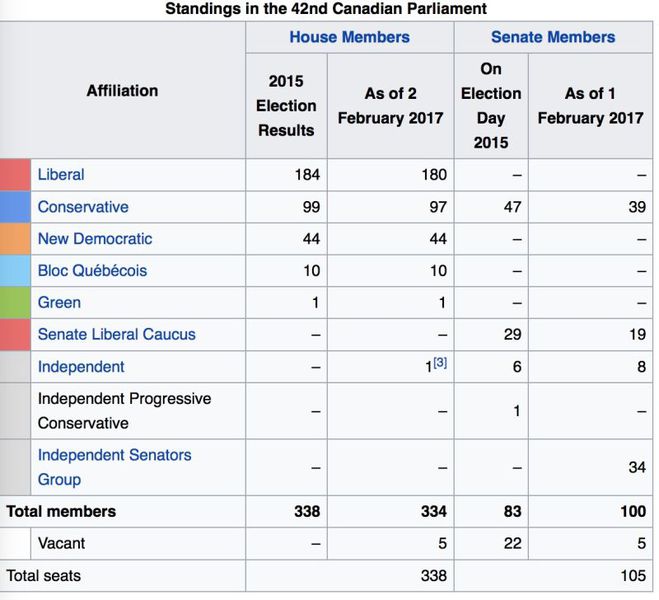Click the Total seats row label
This screenshot has width=659, height=600.
click(x=43, y=576)
